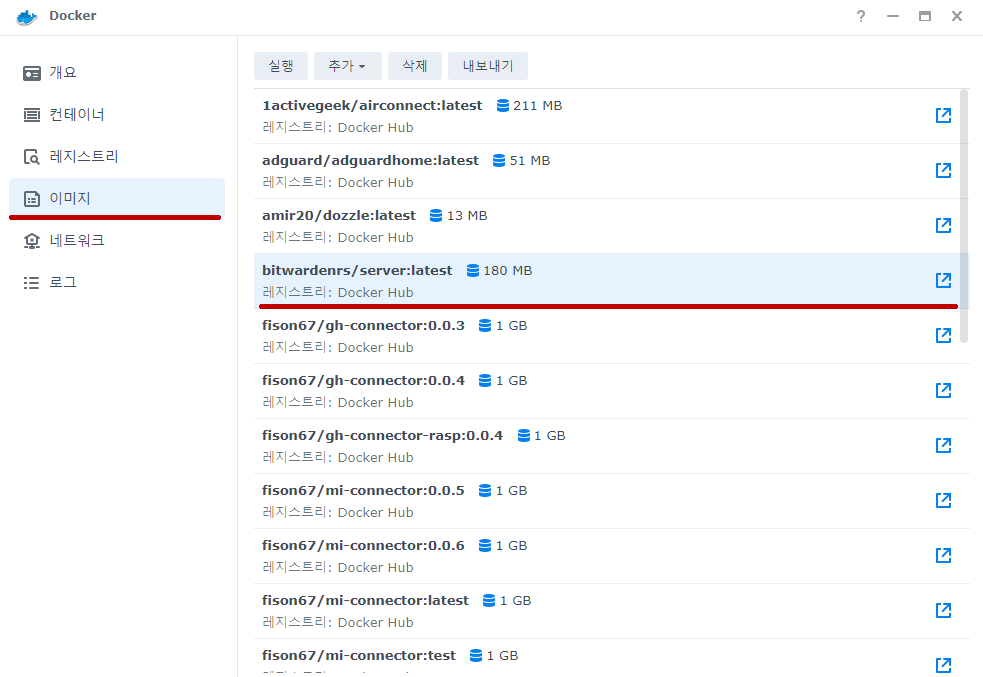Click the image list vertical scrollbar
The width and height of the screenshot is (983, 677).
tap(964, 216)
